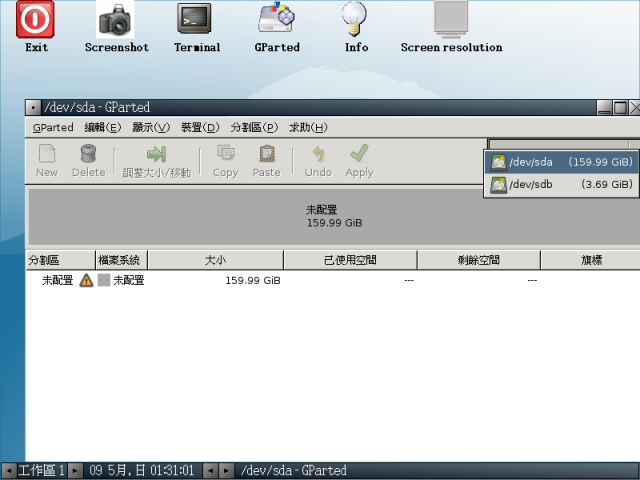Click the 檔案系統 column header
The image size is (640, 480).
[x=122, y=260]
